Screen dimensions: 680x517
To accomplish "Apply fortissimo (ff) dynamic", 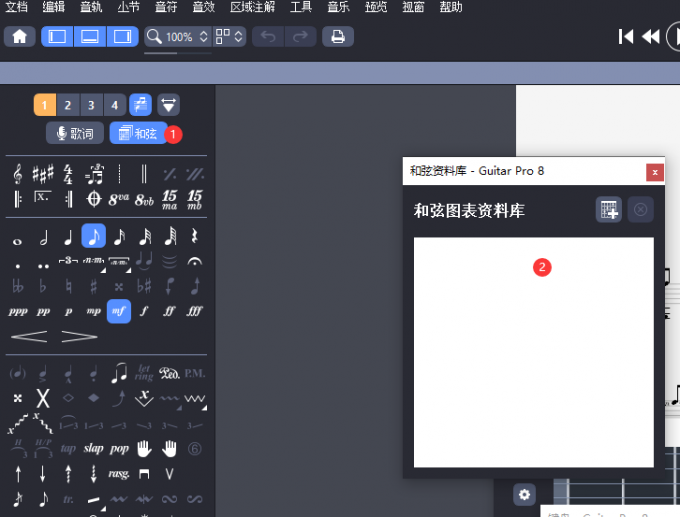I will [170, 311].
